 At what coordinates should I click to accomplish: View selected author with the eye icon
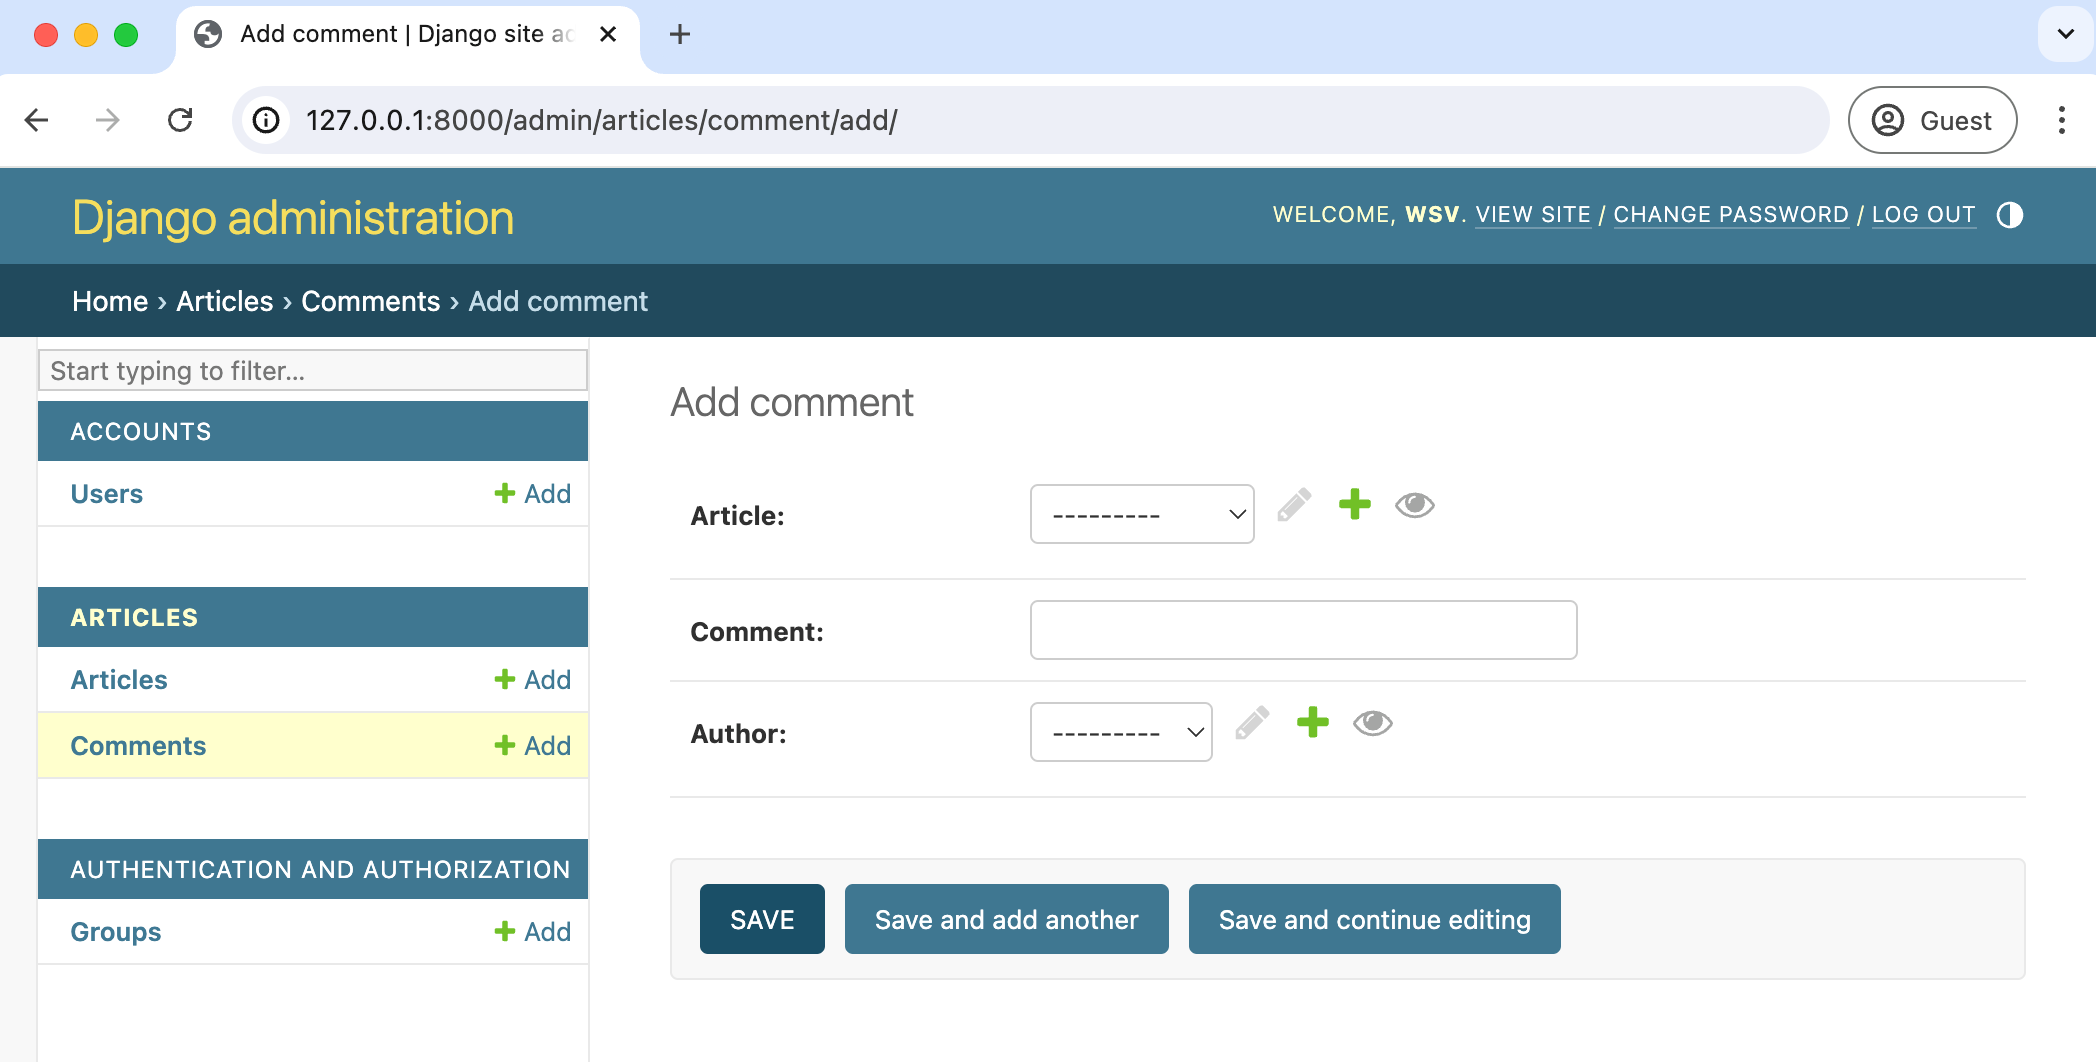tap(1373, 722)
